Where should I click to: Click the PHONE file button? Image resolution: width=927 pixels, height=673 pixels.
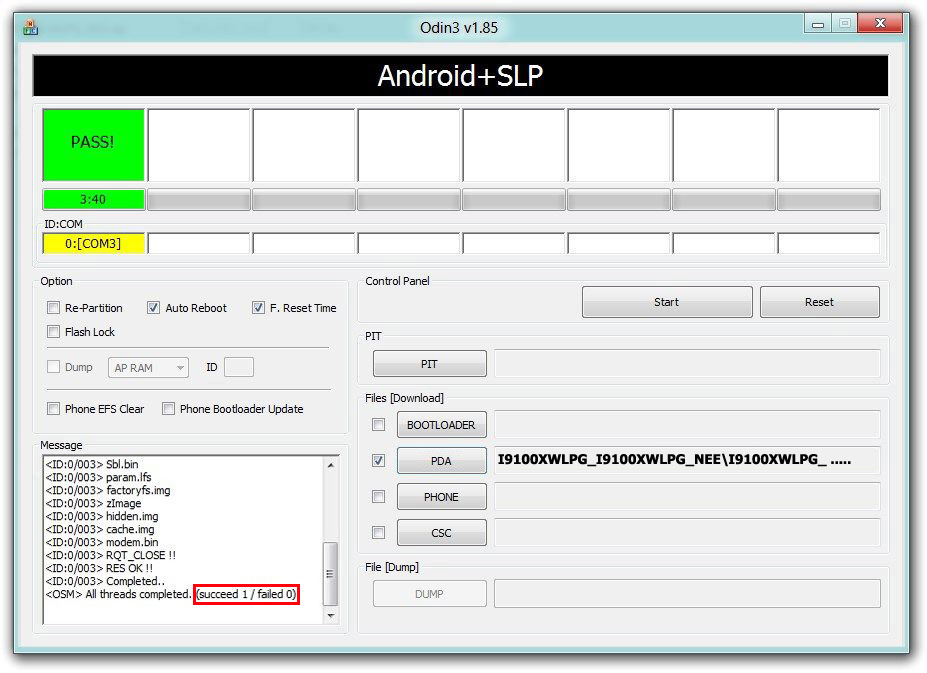(442, 497)
